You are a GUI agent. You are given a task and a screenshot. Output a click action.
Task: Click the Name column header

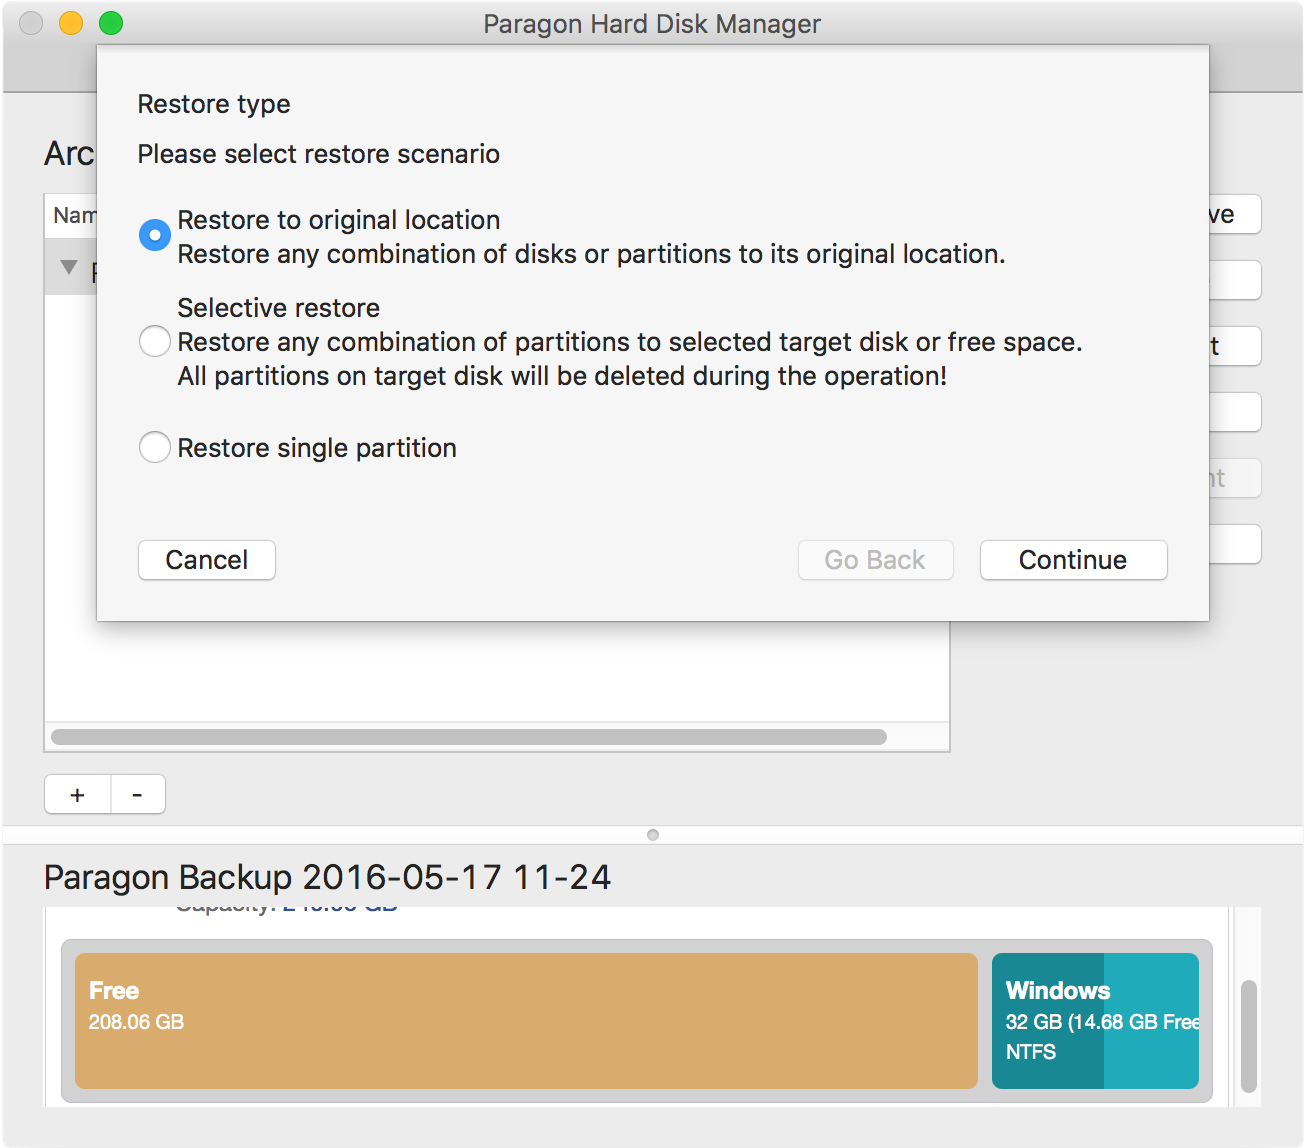72,216
